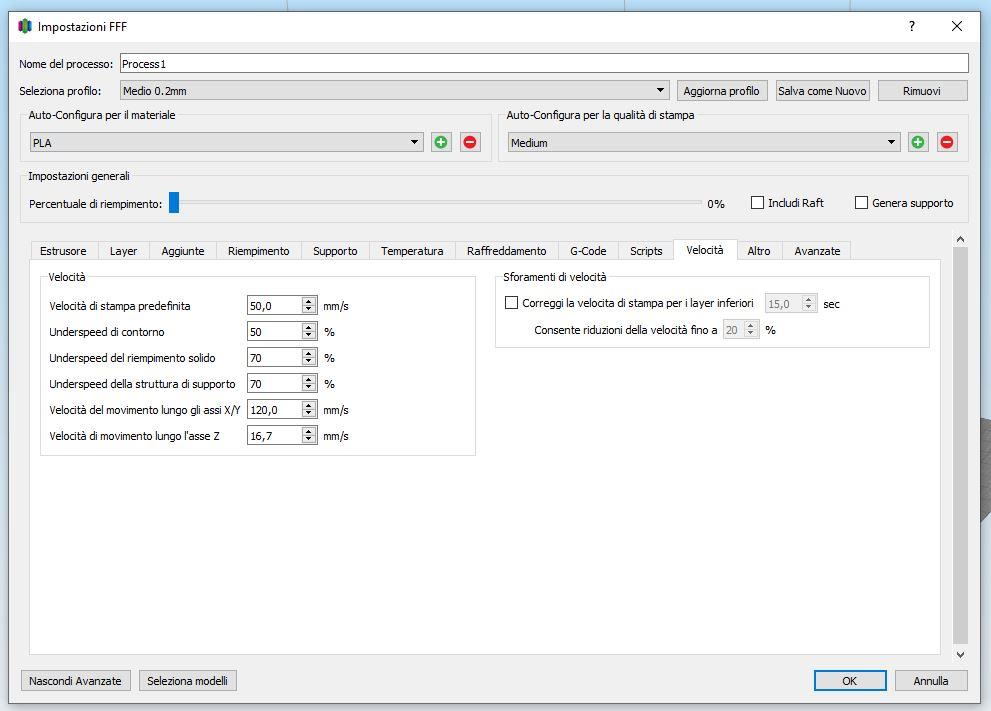Open the Medium print quality dropdown
This screenshot has width=991, height=711.
[x=704, y=143]
